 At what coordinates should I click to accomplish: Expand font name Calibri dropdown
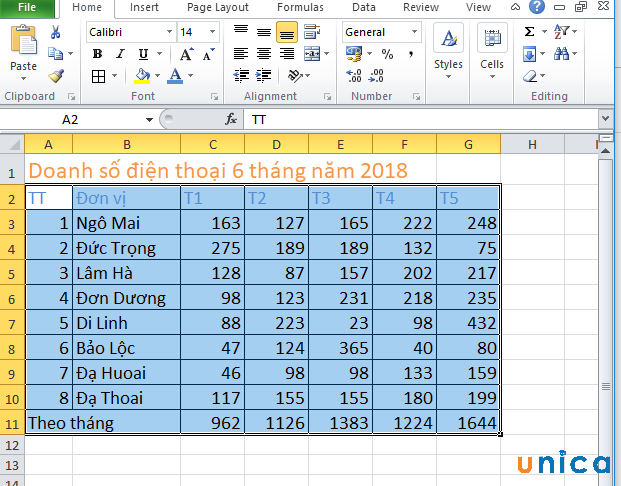(x=170, y=32)
